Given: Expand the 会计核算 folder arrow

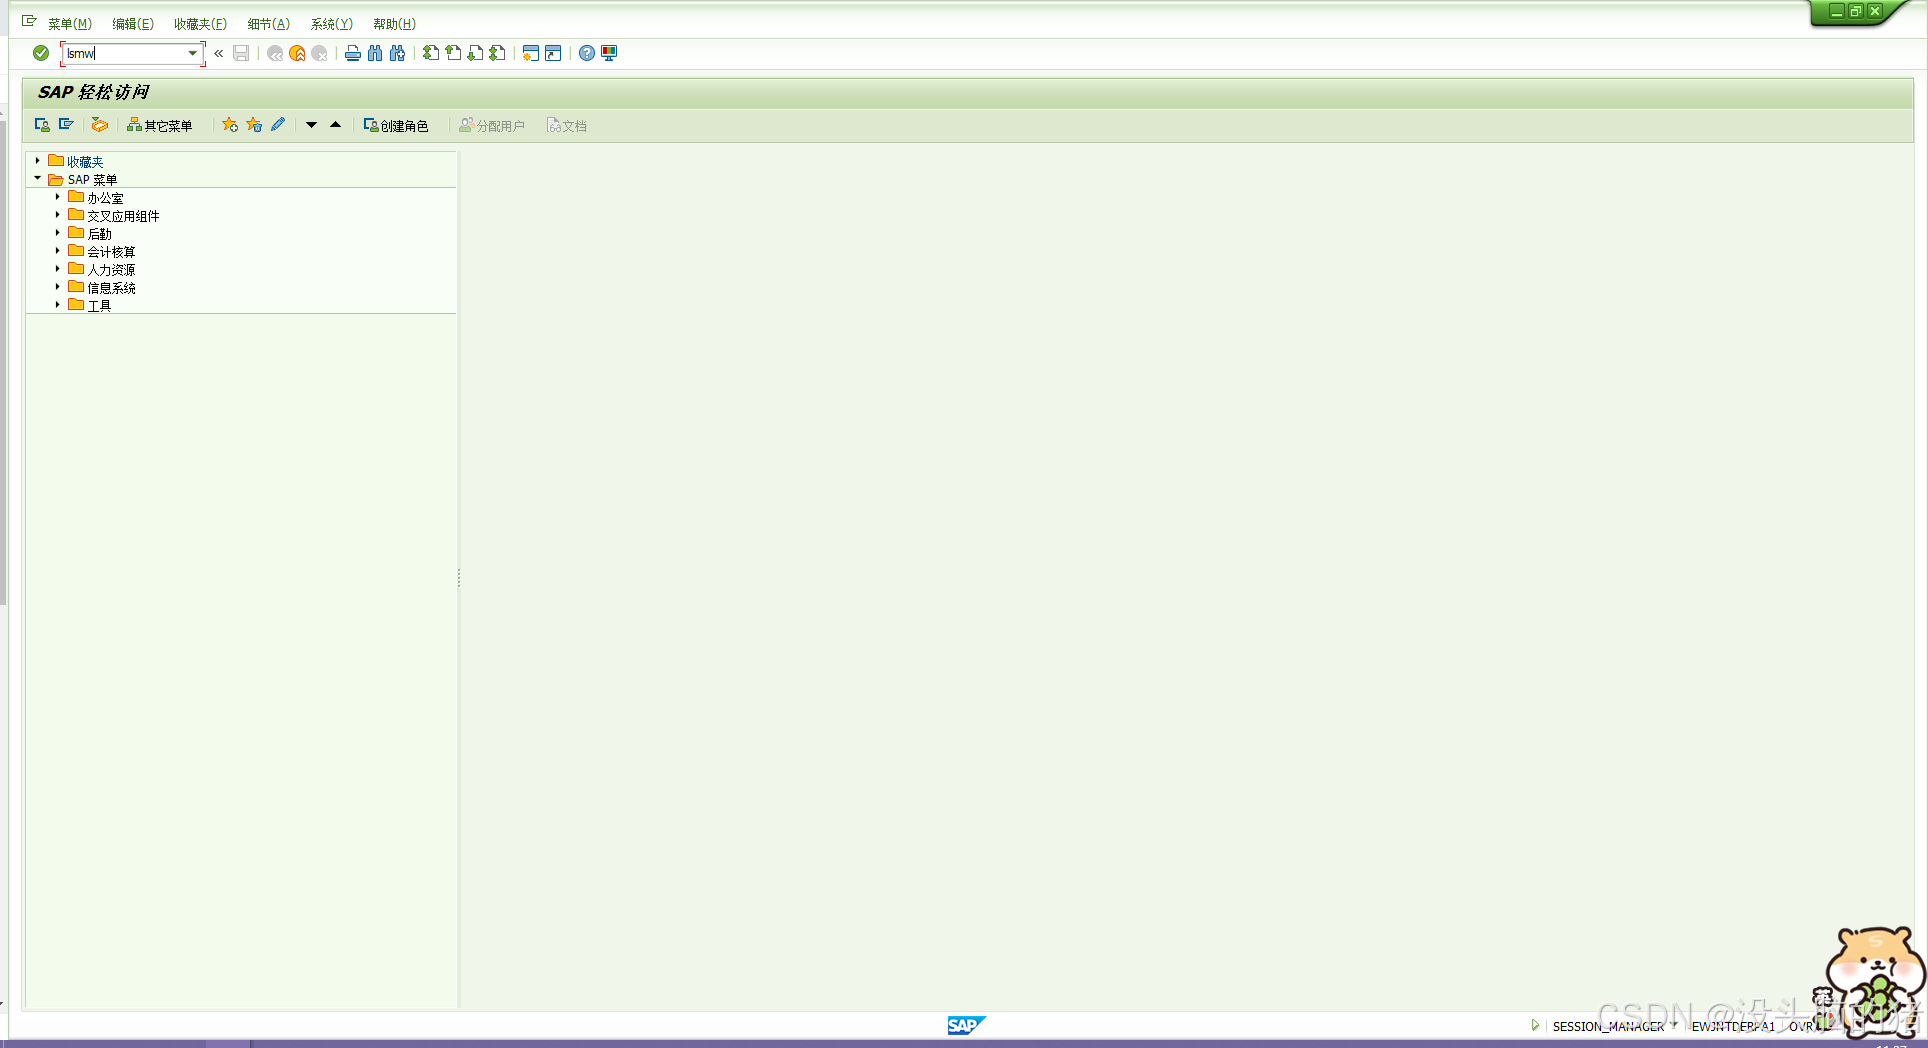Looking at the screenshot, I should 58,251.
